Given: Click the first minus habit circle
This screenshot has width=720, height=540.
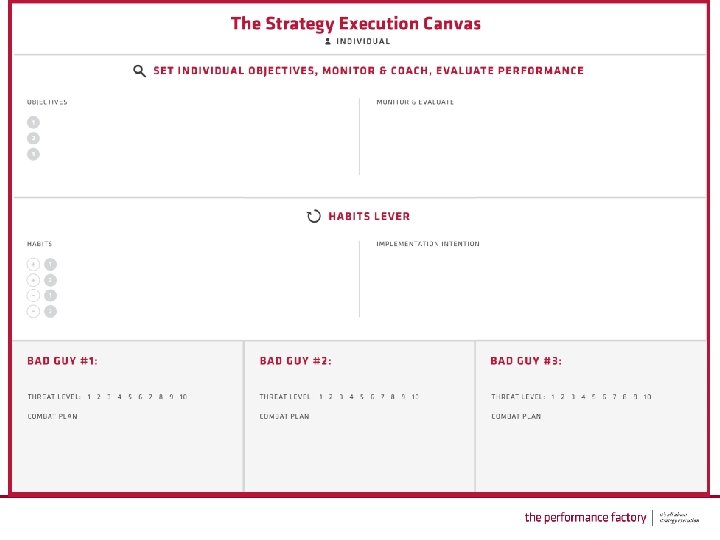Looking at the screenshot, I should (x=33, y=295).
